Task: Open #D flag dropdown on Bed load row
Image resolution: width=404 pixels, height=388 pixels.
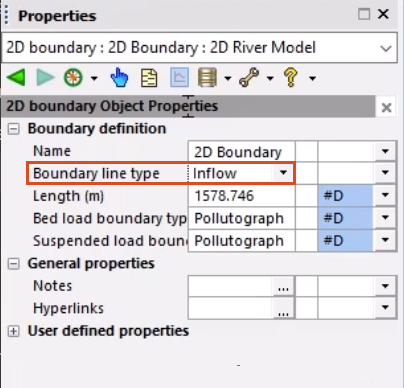Action: tap(385, 217)
